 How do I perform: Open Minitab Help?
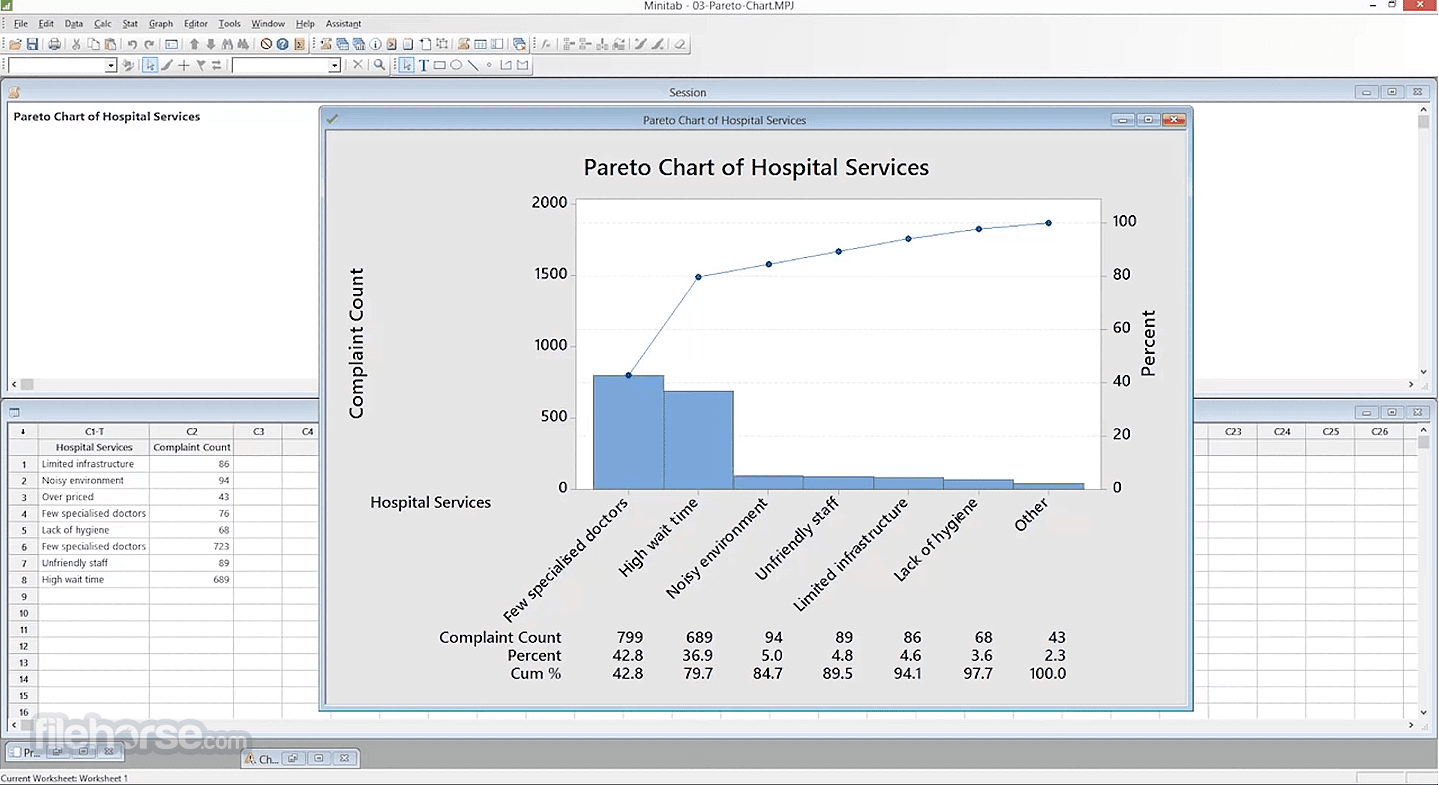point(284,44)
